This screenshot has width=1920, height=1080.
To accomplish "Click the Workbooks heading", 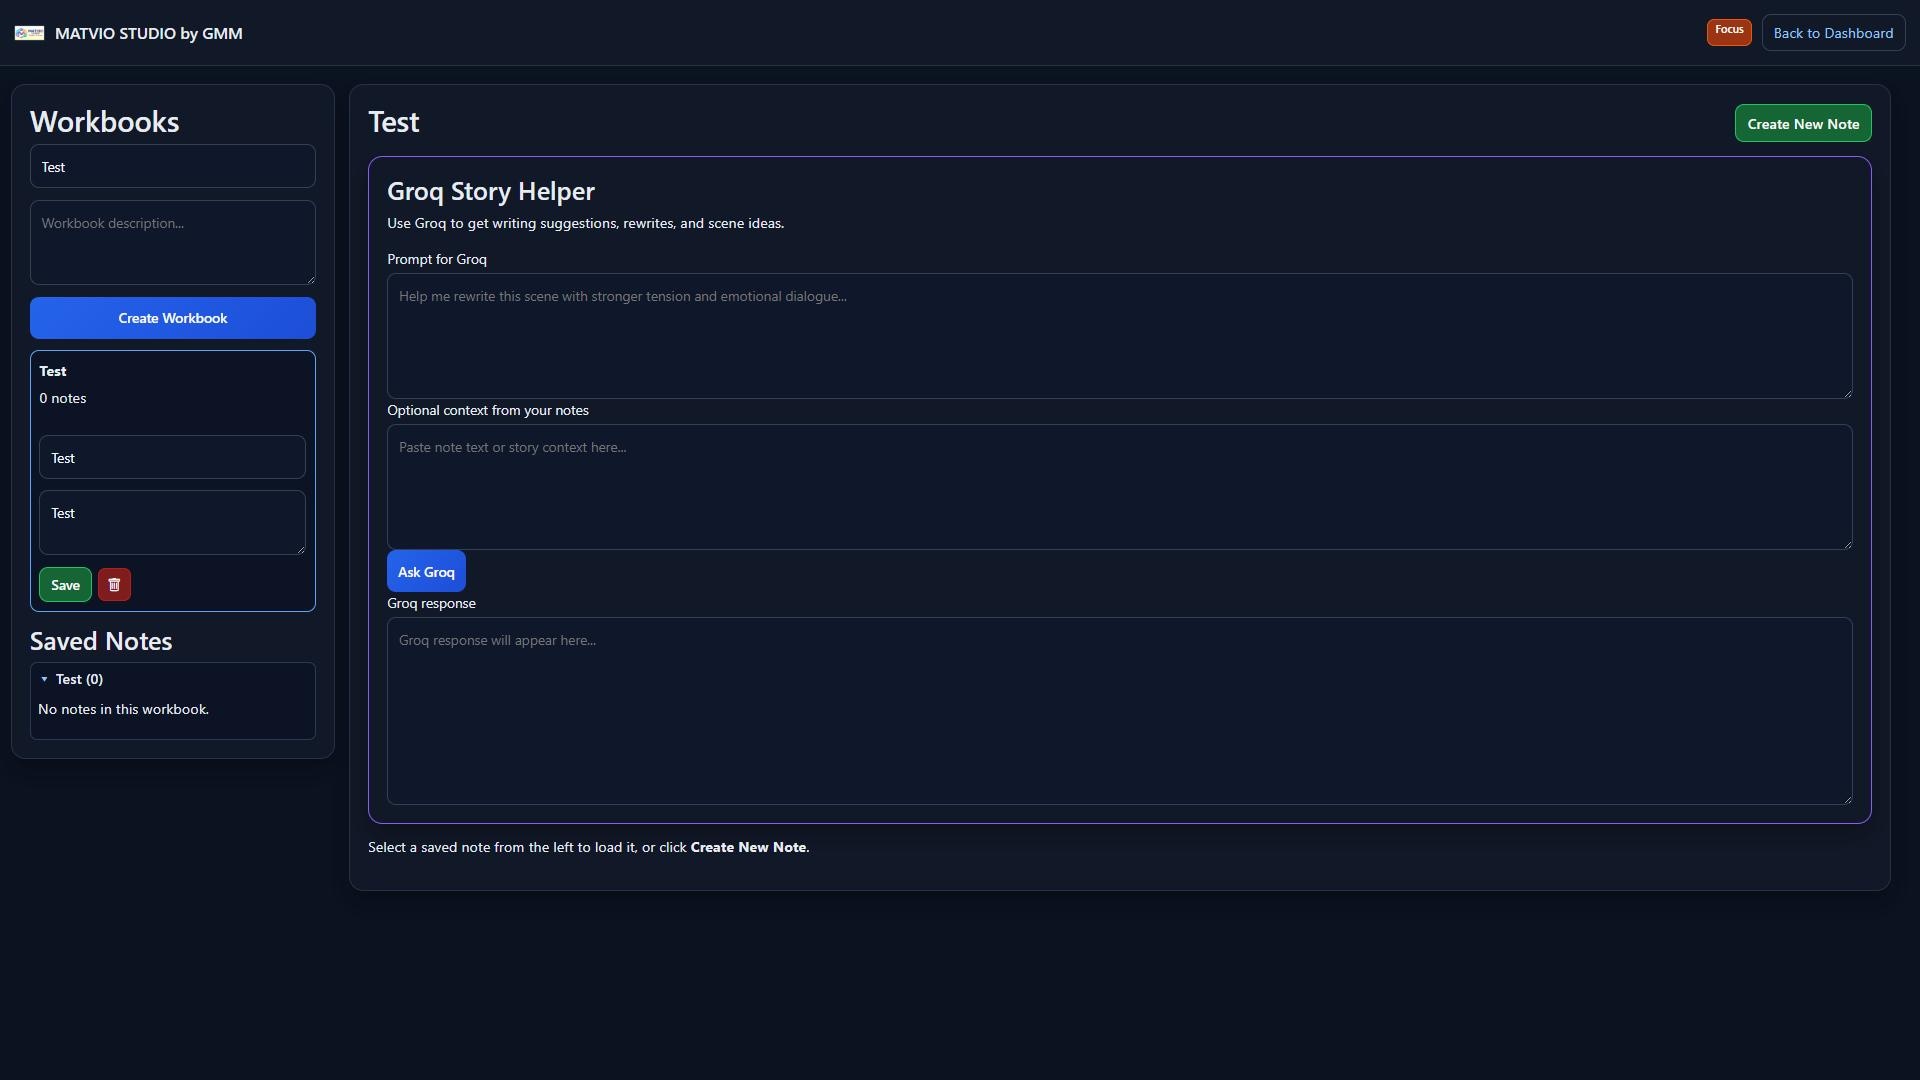I will (x=105, y=122).
